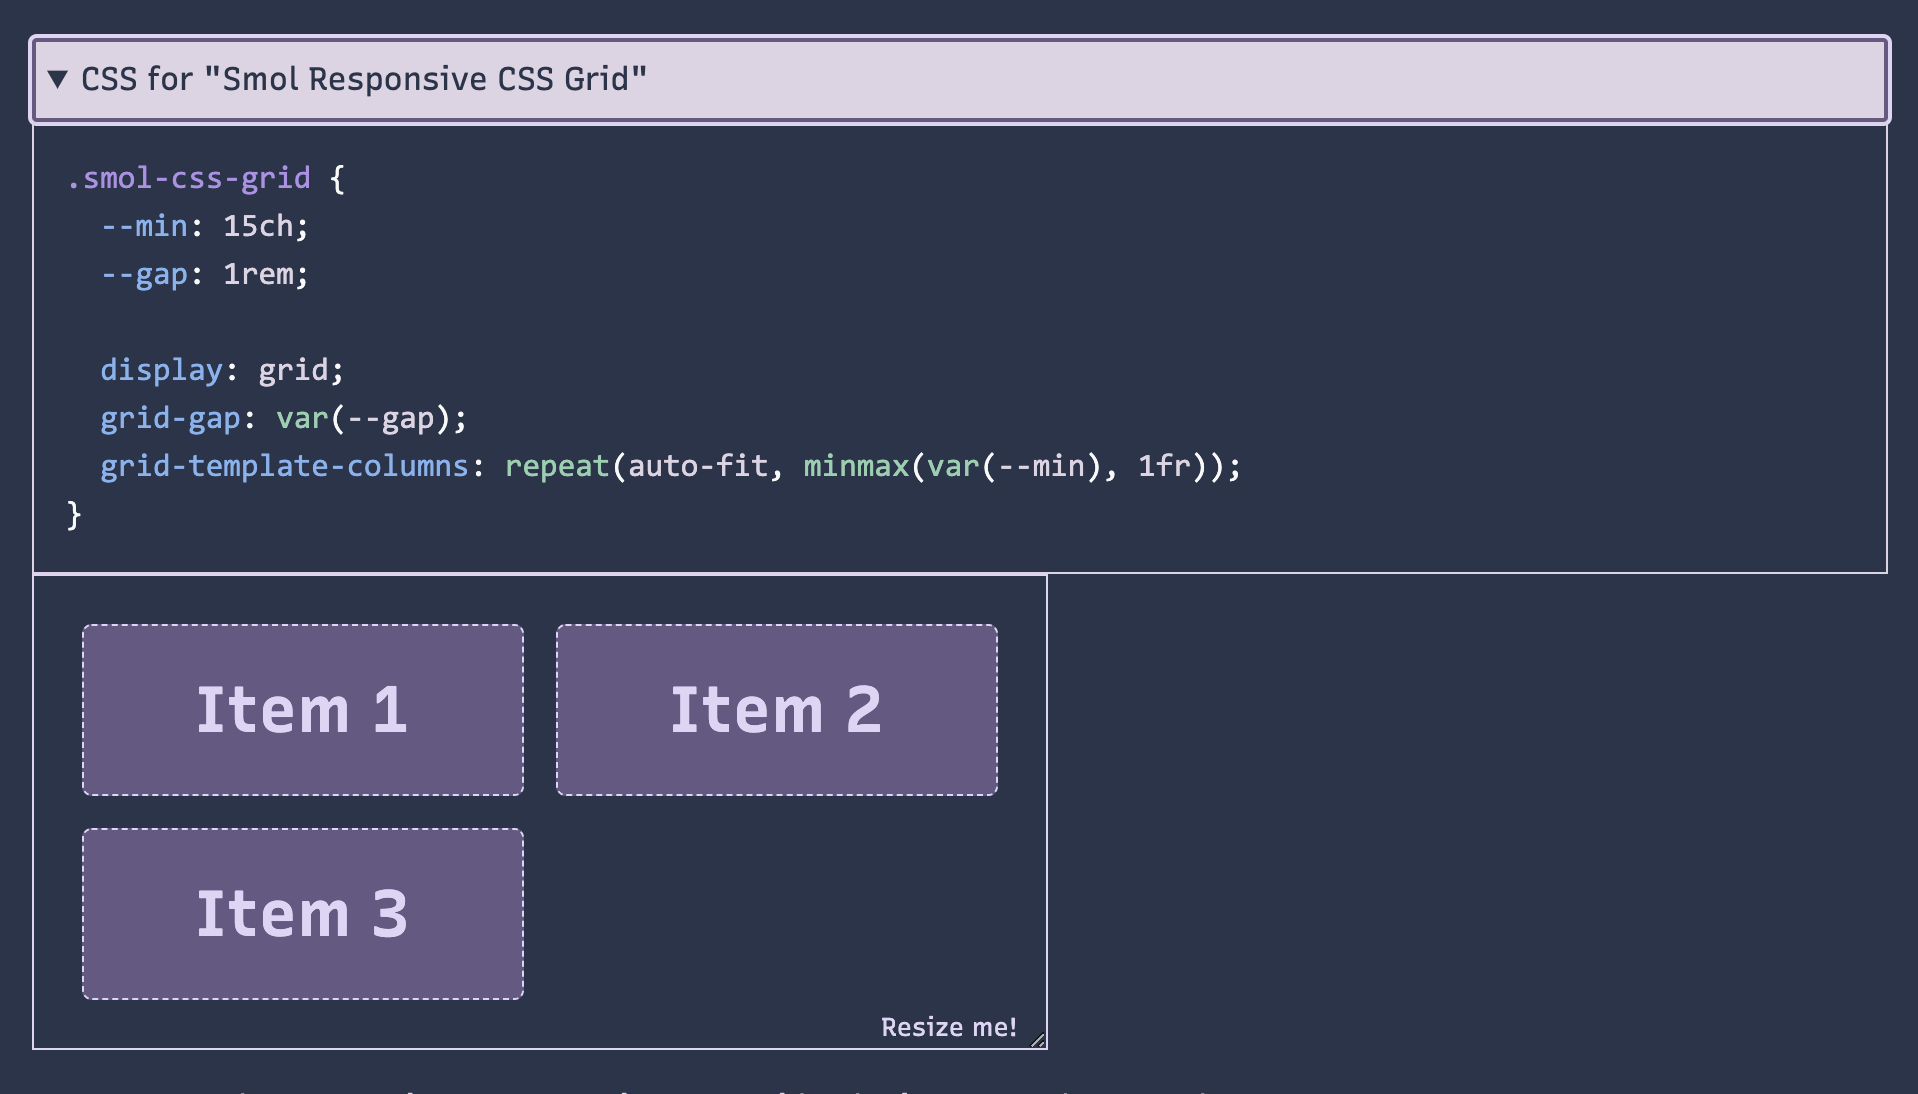Click the display property name
This screenshot has width=1918, height=1094.
tap(161, 370)
